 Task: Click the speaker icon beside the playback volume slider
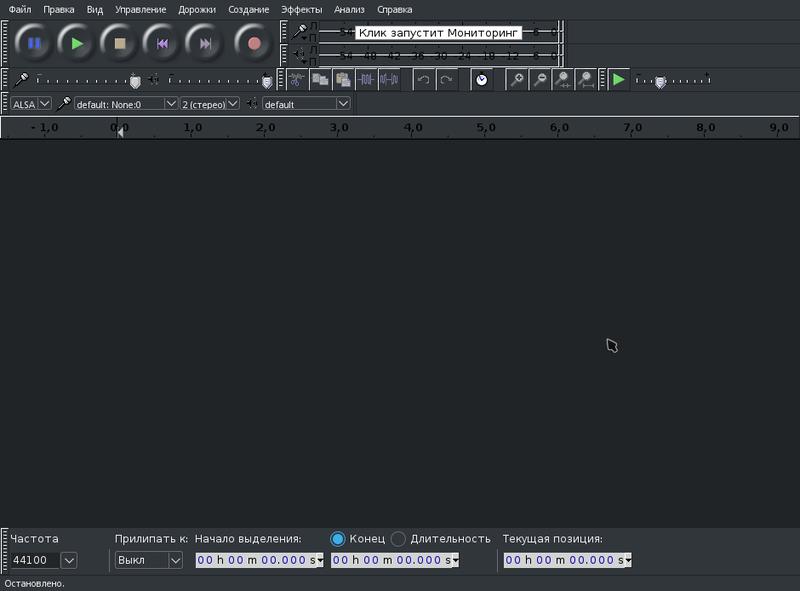[x=154, y=80]
